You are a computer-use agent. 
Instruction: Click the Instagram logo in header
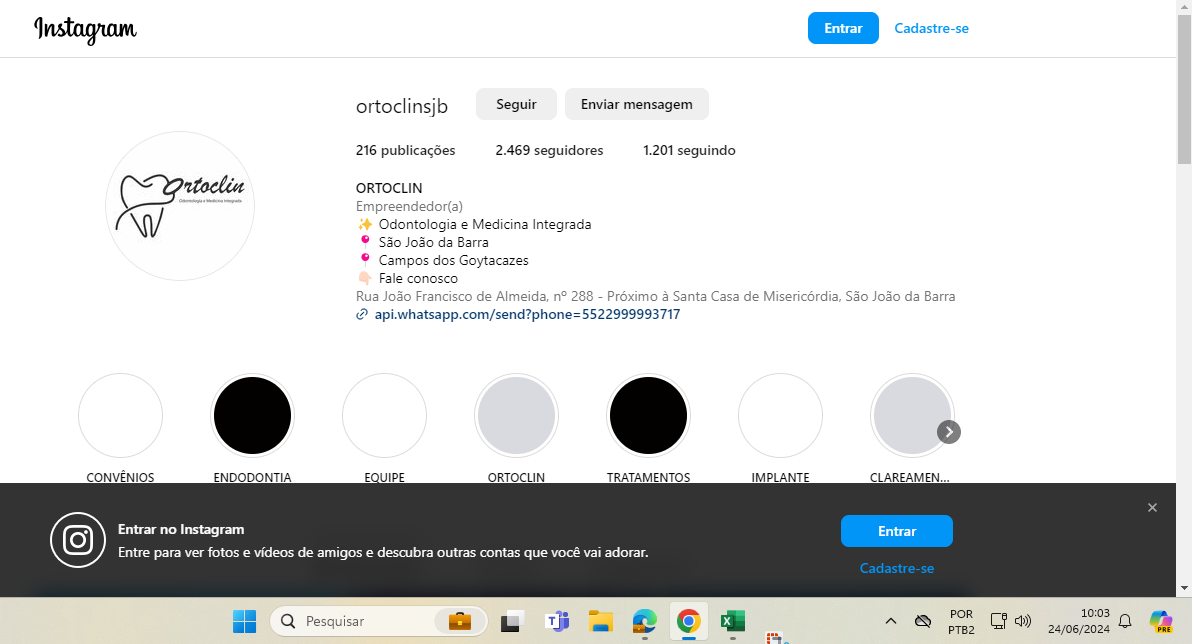(x=85, y=30)
